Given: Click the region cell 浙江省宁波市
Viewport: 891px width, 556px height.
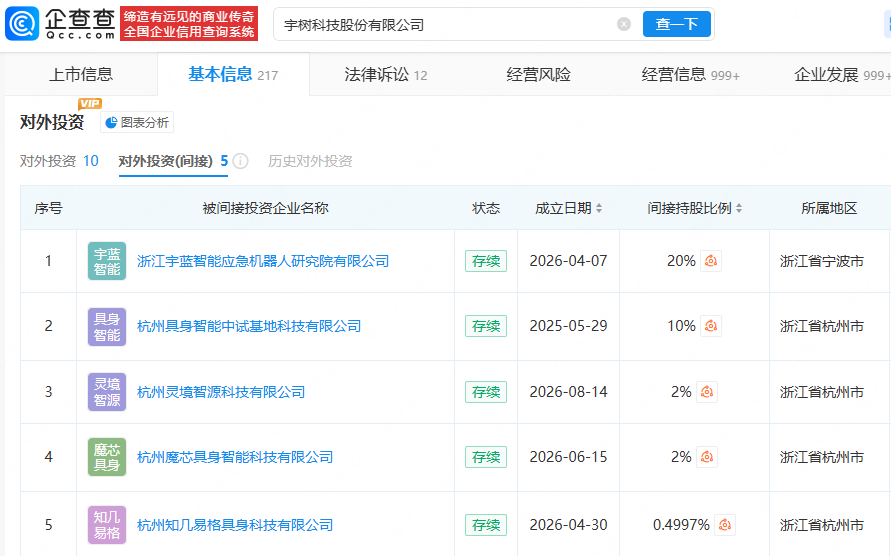Looking at the screenshot, I should tap(822, 261).
